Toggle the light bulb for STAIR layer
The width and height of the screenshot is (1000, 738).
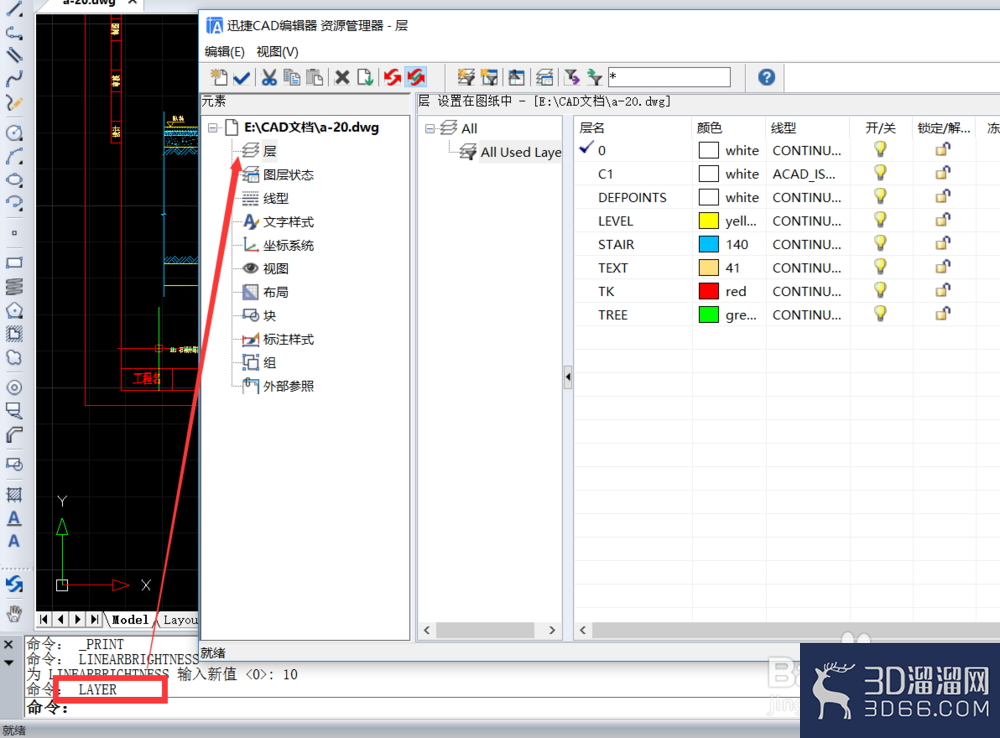click(880, 244)
